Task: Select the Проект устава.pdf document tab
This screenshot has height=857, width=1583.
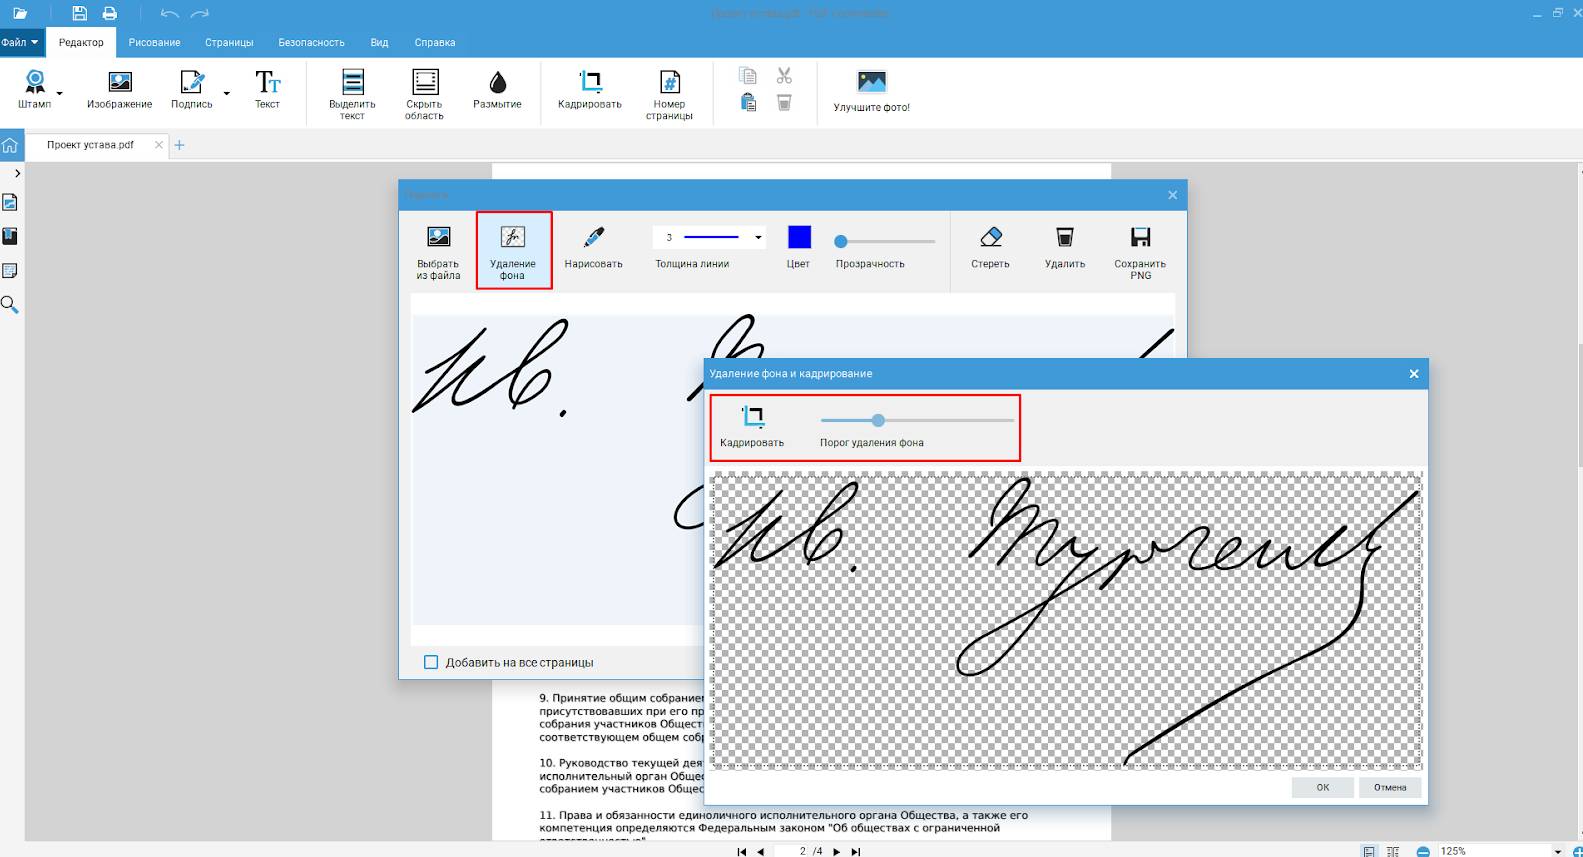Action: click(x=91, y=145)
